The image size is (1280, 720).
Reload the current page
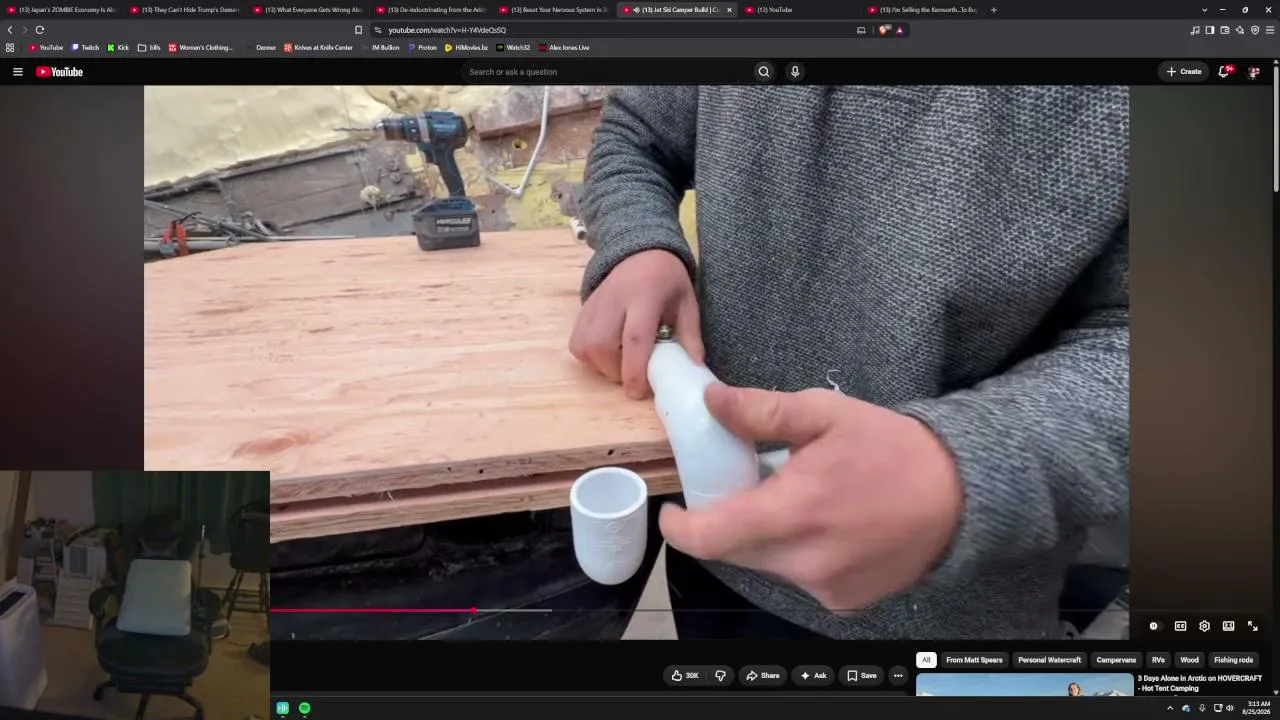coord(40,30)
